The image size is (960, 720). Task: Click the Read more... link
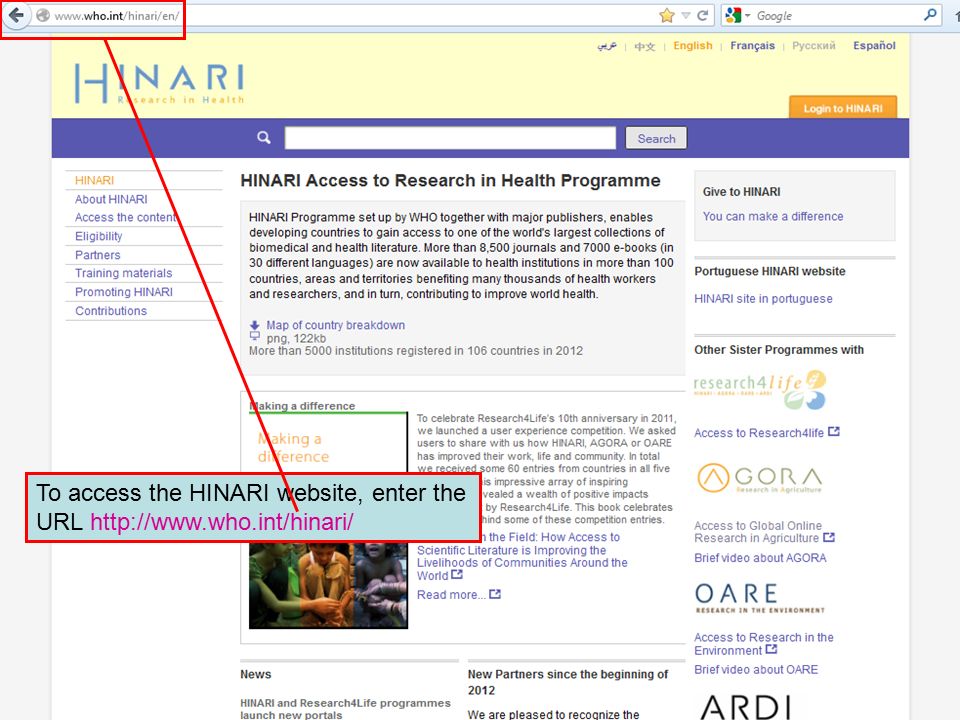pyautogui.click(x=451, y=594)
